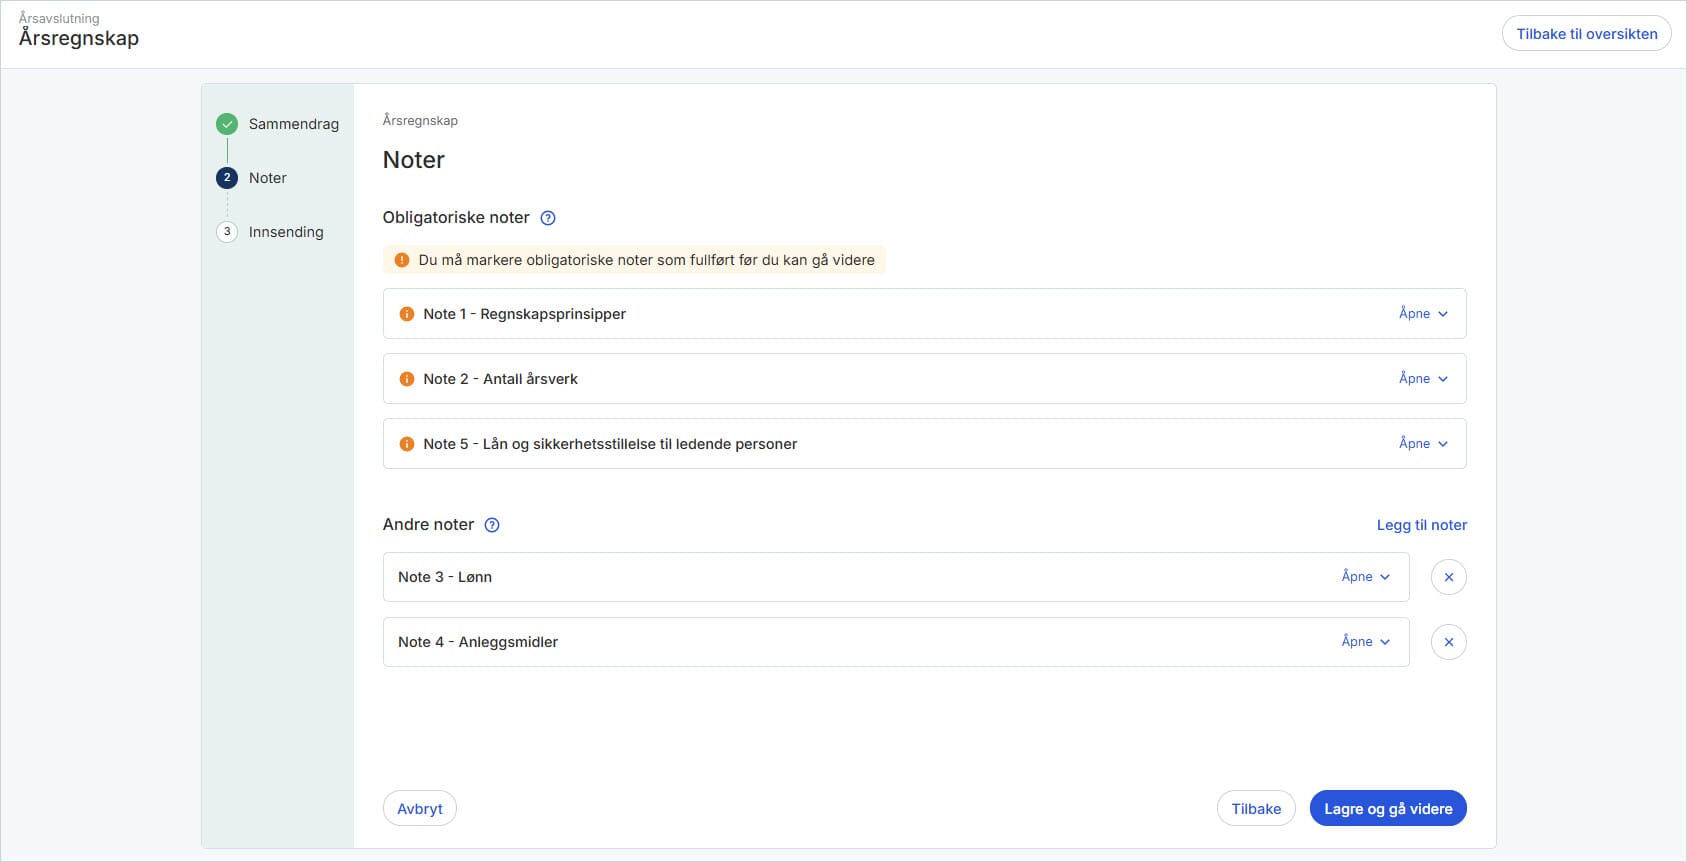Click help icon beside Andre noter
This screenshot has width=1687, height=862.
pos(492,525)
